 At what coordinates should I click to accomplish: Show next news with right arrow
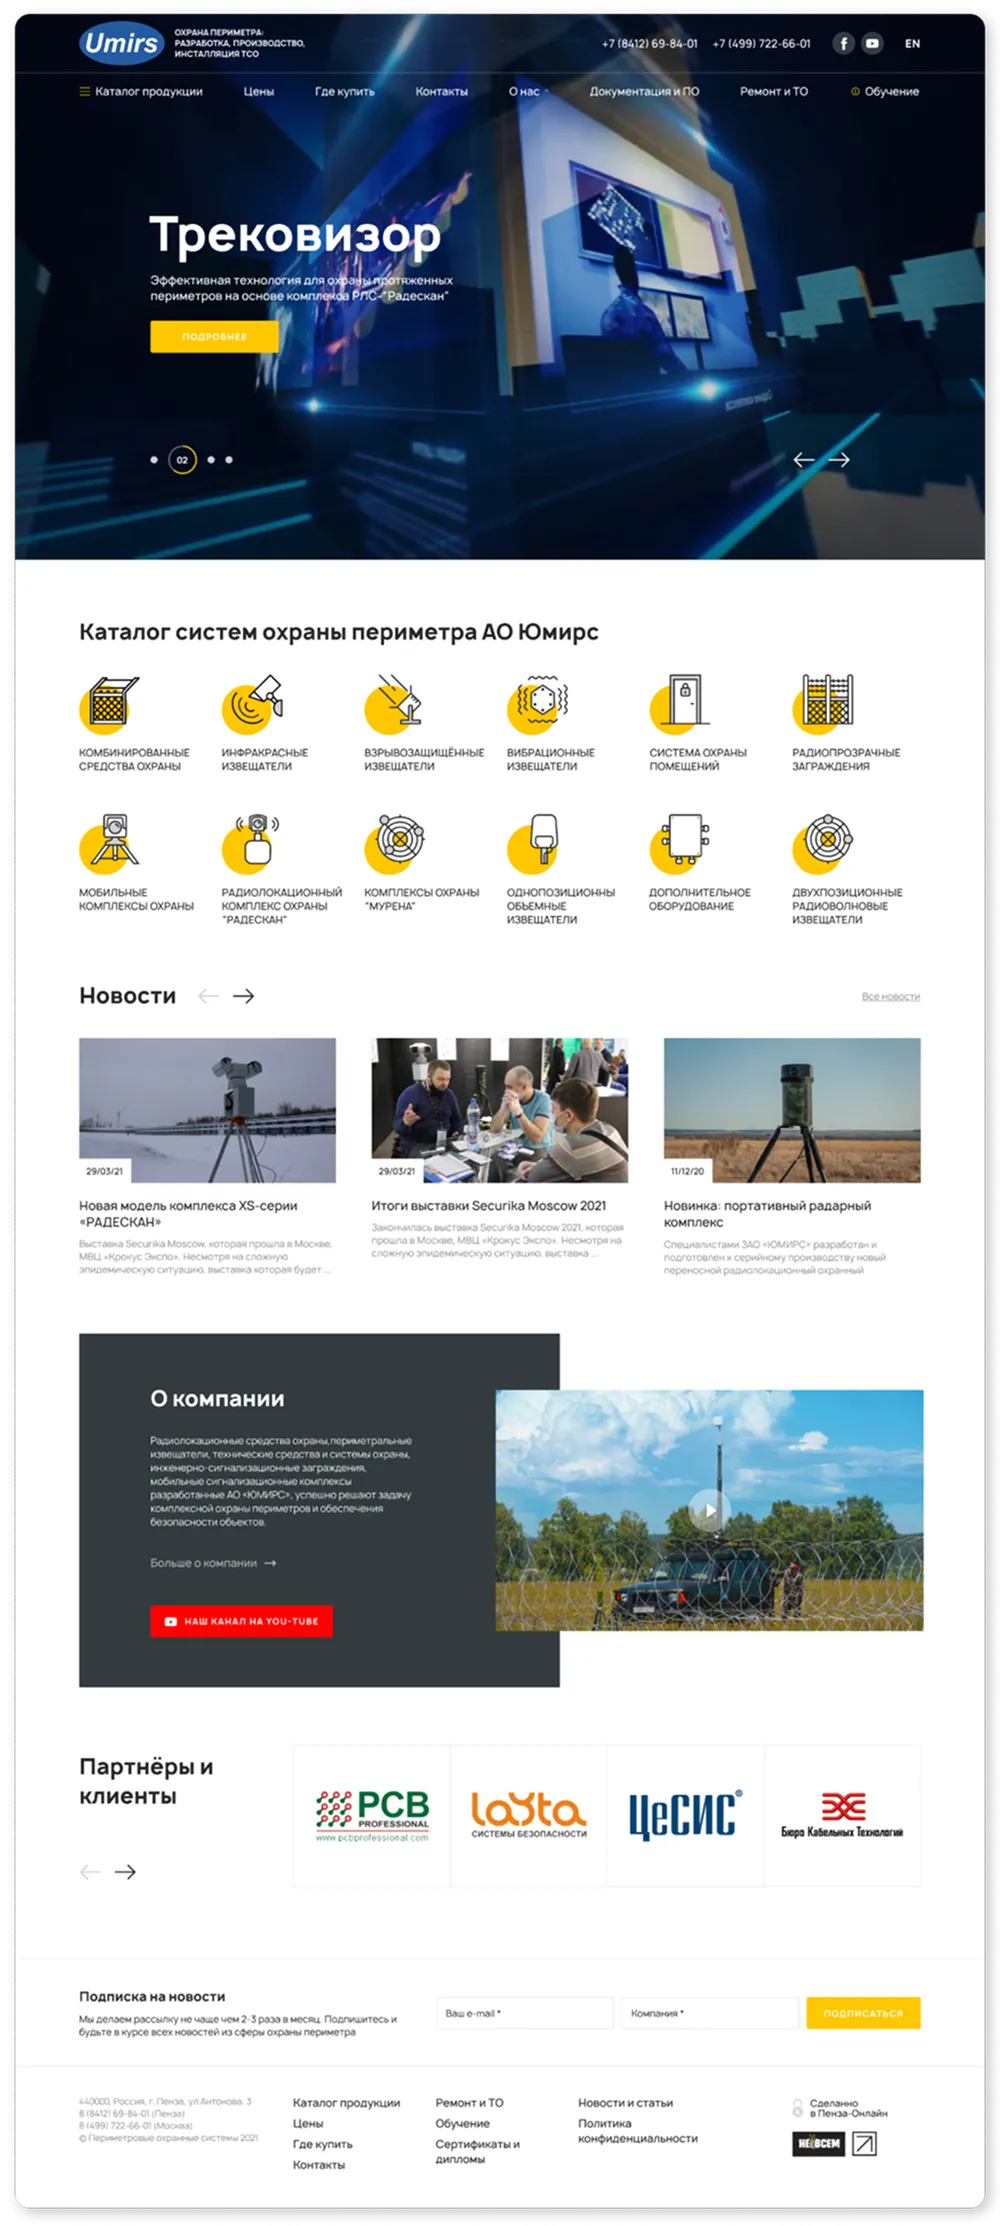pos(243,996)
